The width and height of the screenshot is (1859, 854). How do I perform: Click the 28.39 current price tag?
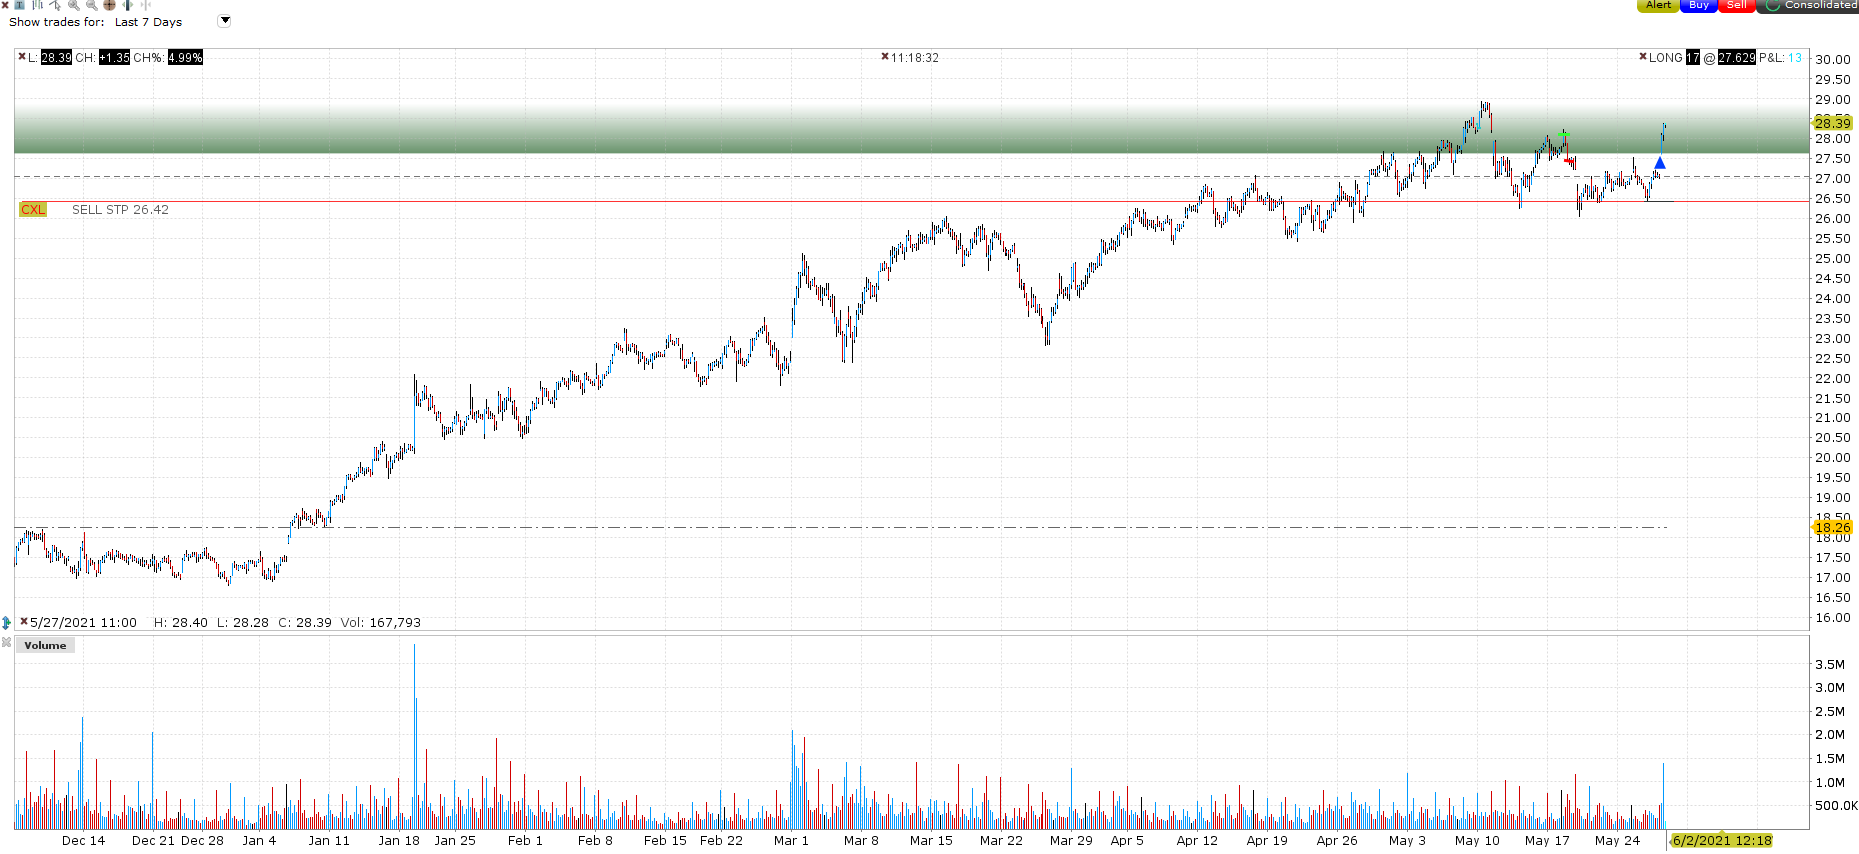point(1833,123)
